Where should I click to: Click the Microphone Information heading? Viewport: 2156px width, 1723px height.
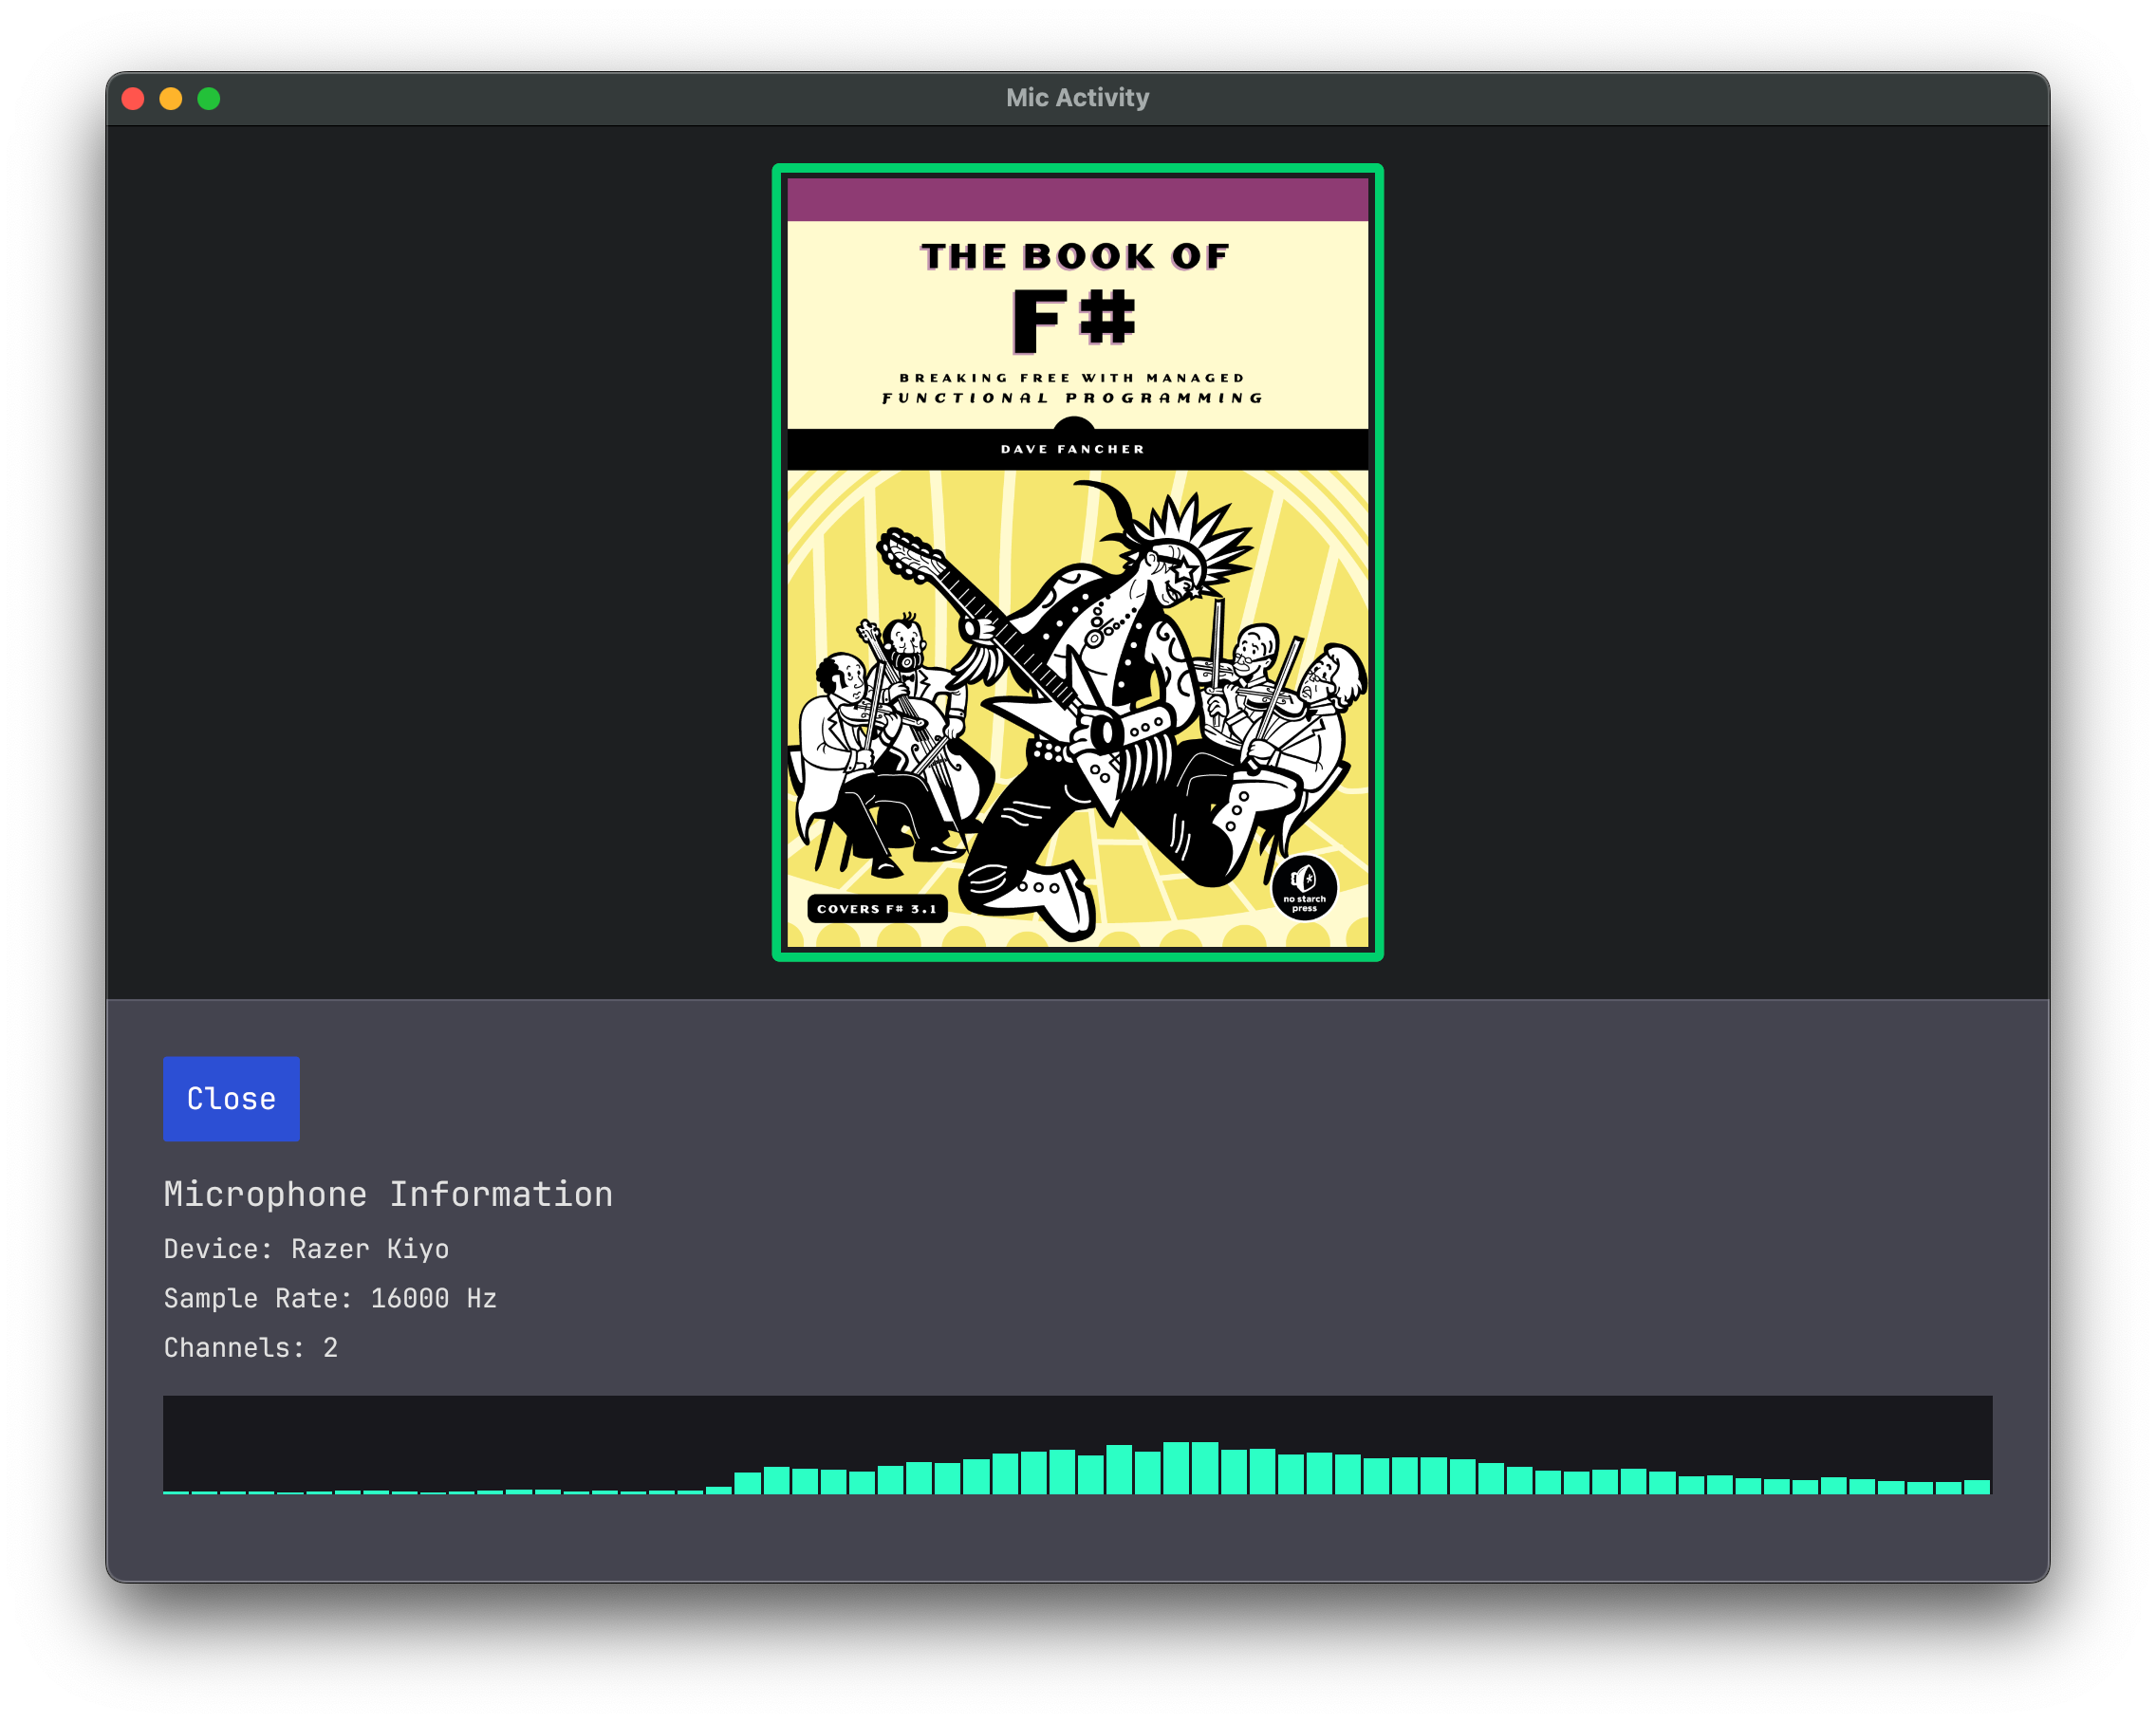(x=388, y=1194)
